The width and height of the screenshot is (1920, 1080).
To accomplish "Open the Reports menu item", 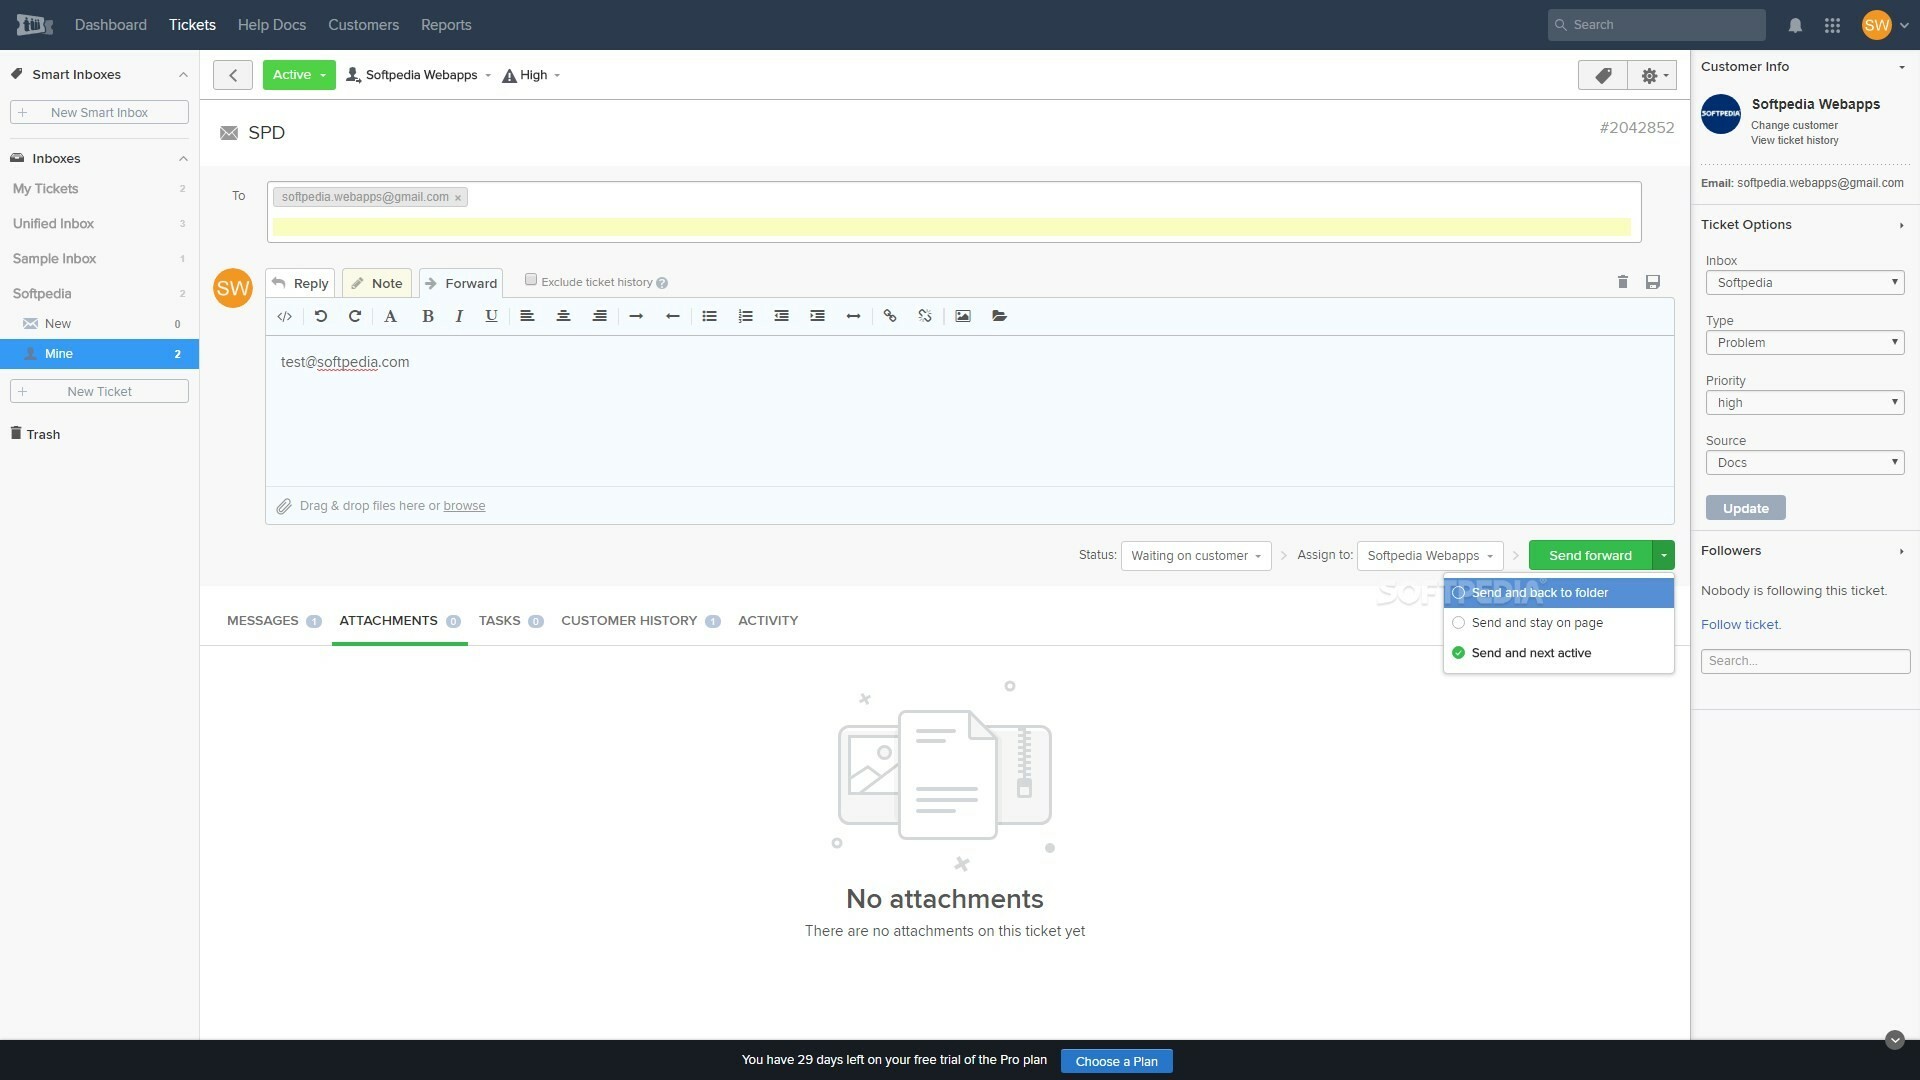I will click(x=446, y=24).
